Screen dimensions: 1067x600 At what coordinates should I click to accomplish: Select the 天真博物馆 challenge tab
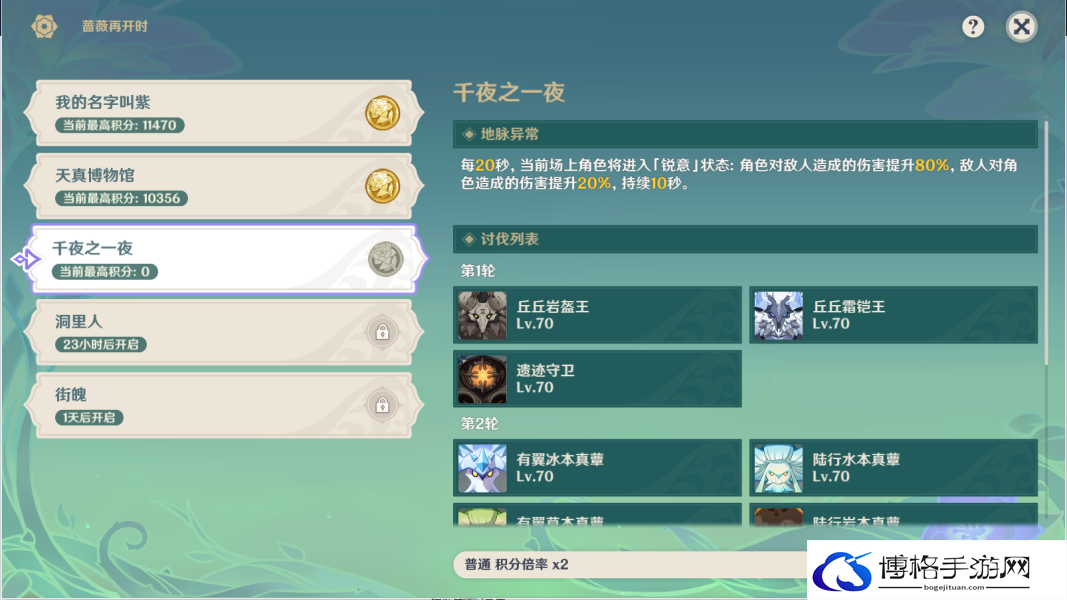click(x=224, y=186)
